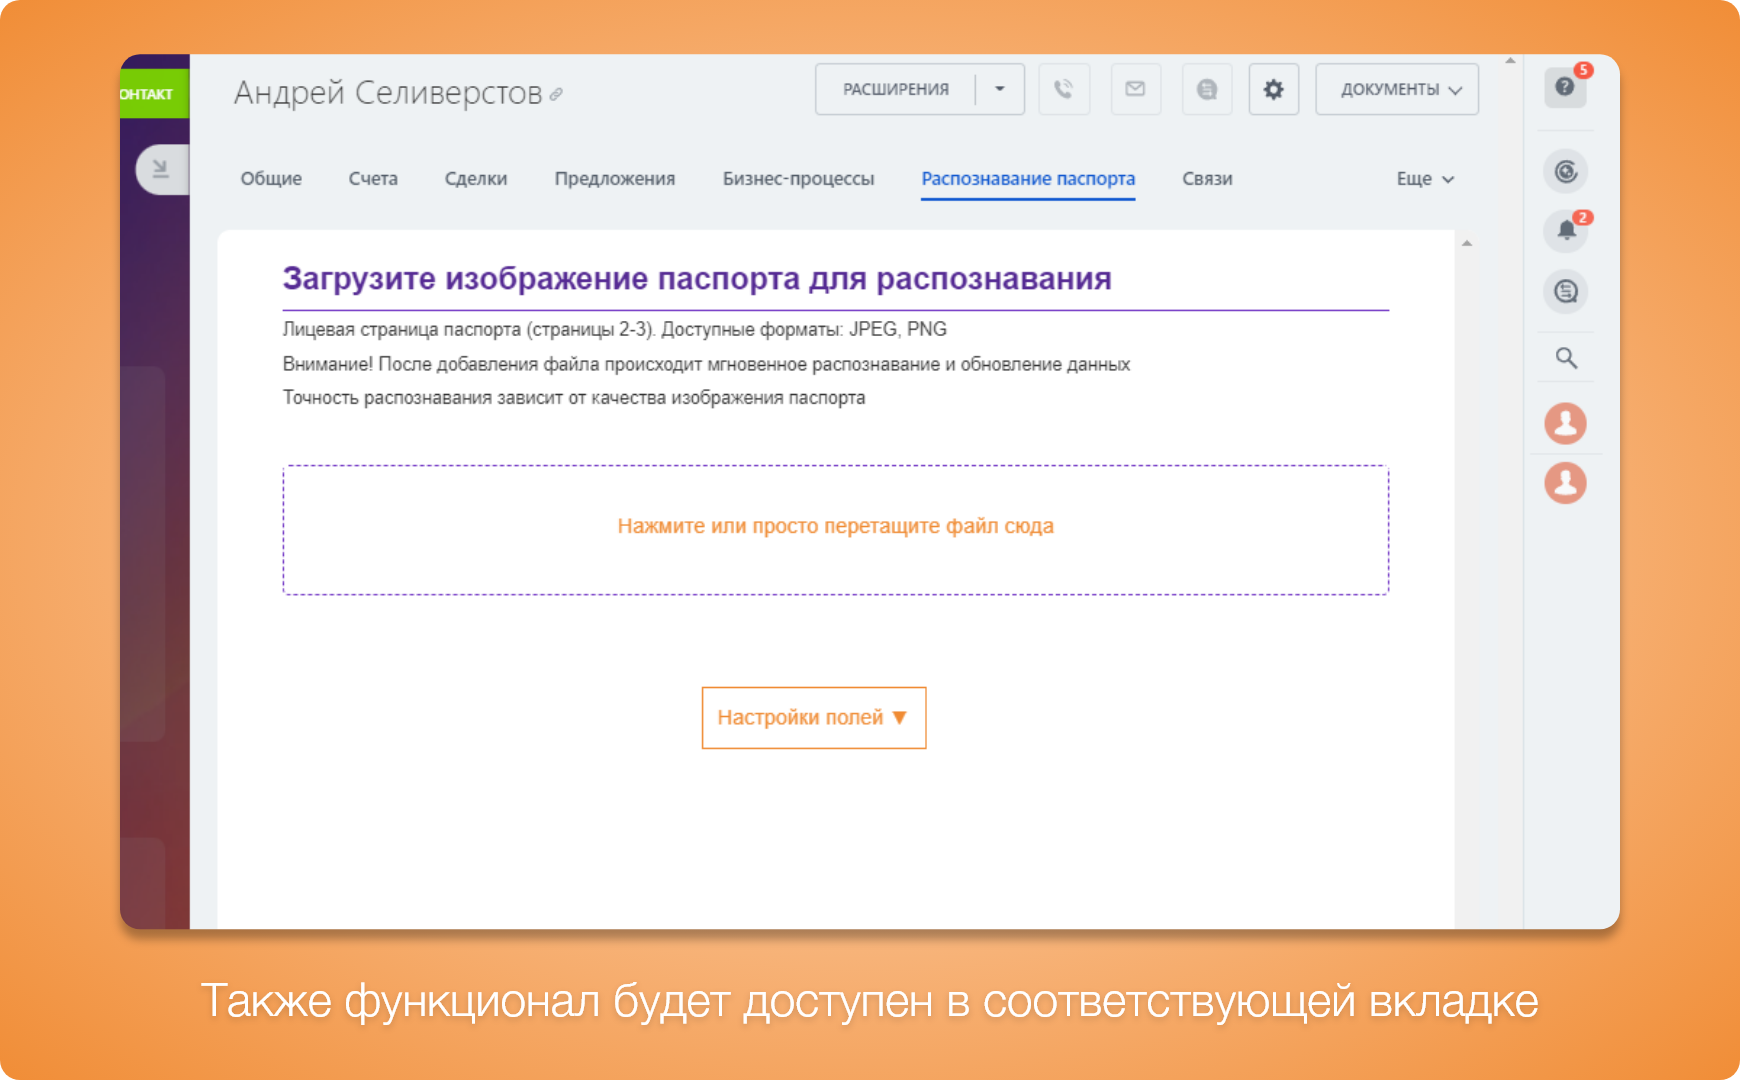Image resolution: width=1740 pixels, height=1080 pixels.
Task: Expand the Расширения dropdown arrow
Action: click(x=1000, y=89)
